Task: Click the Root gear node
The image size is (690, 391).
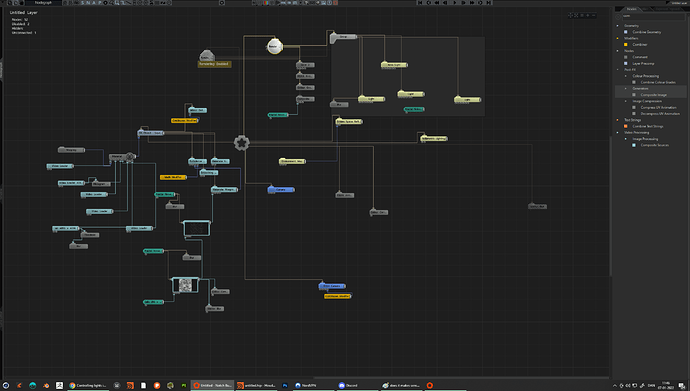Action: pyautogui.click(x=241, y=143)
